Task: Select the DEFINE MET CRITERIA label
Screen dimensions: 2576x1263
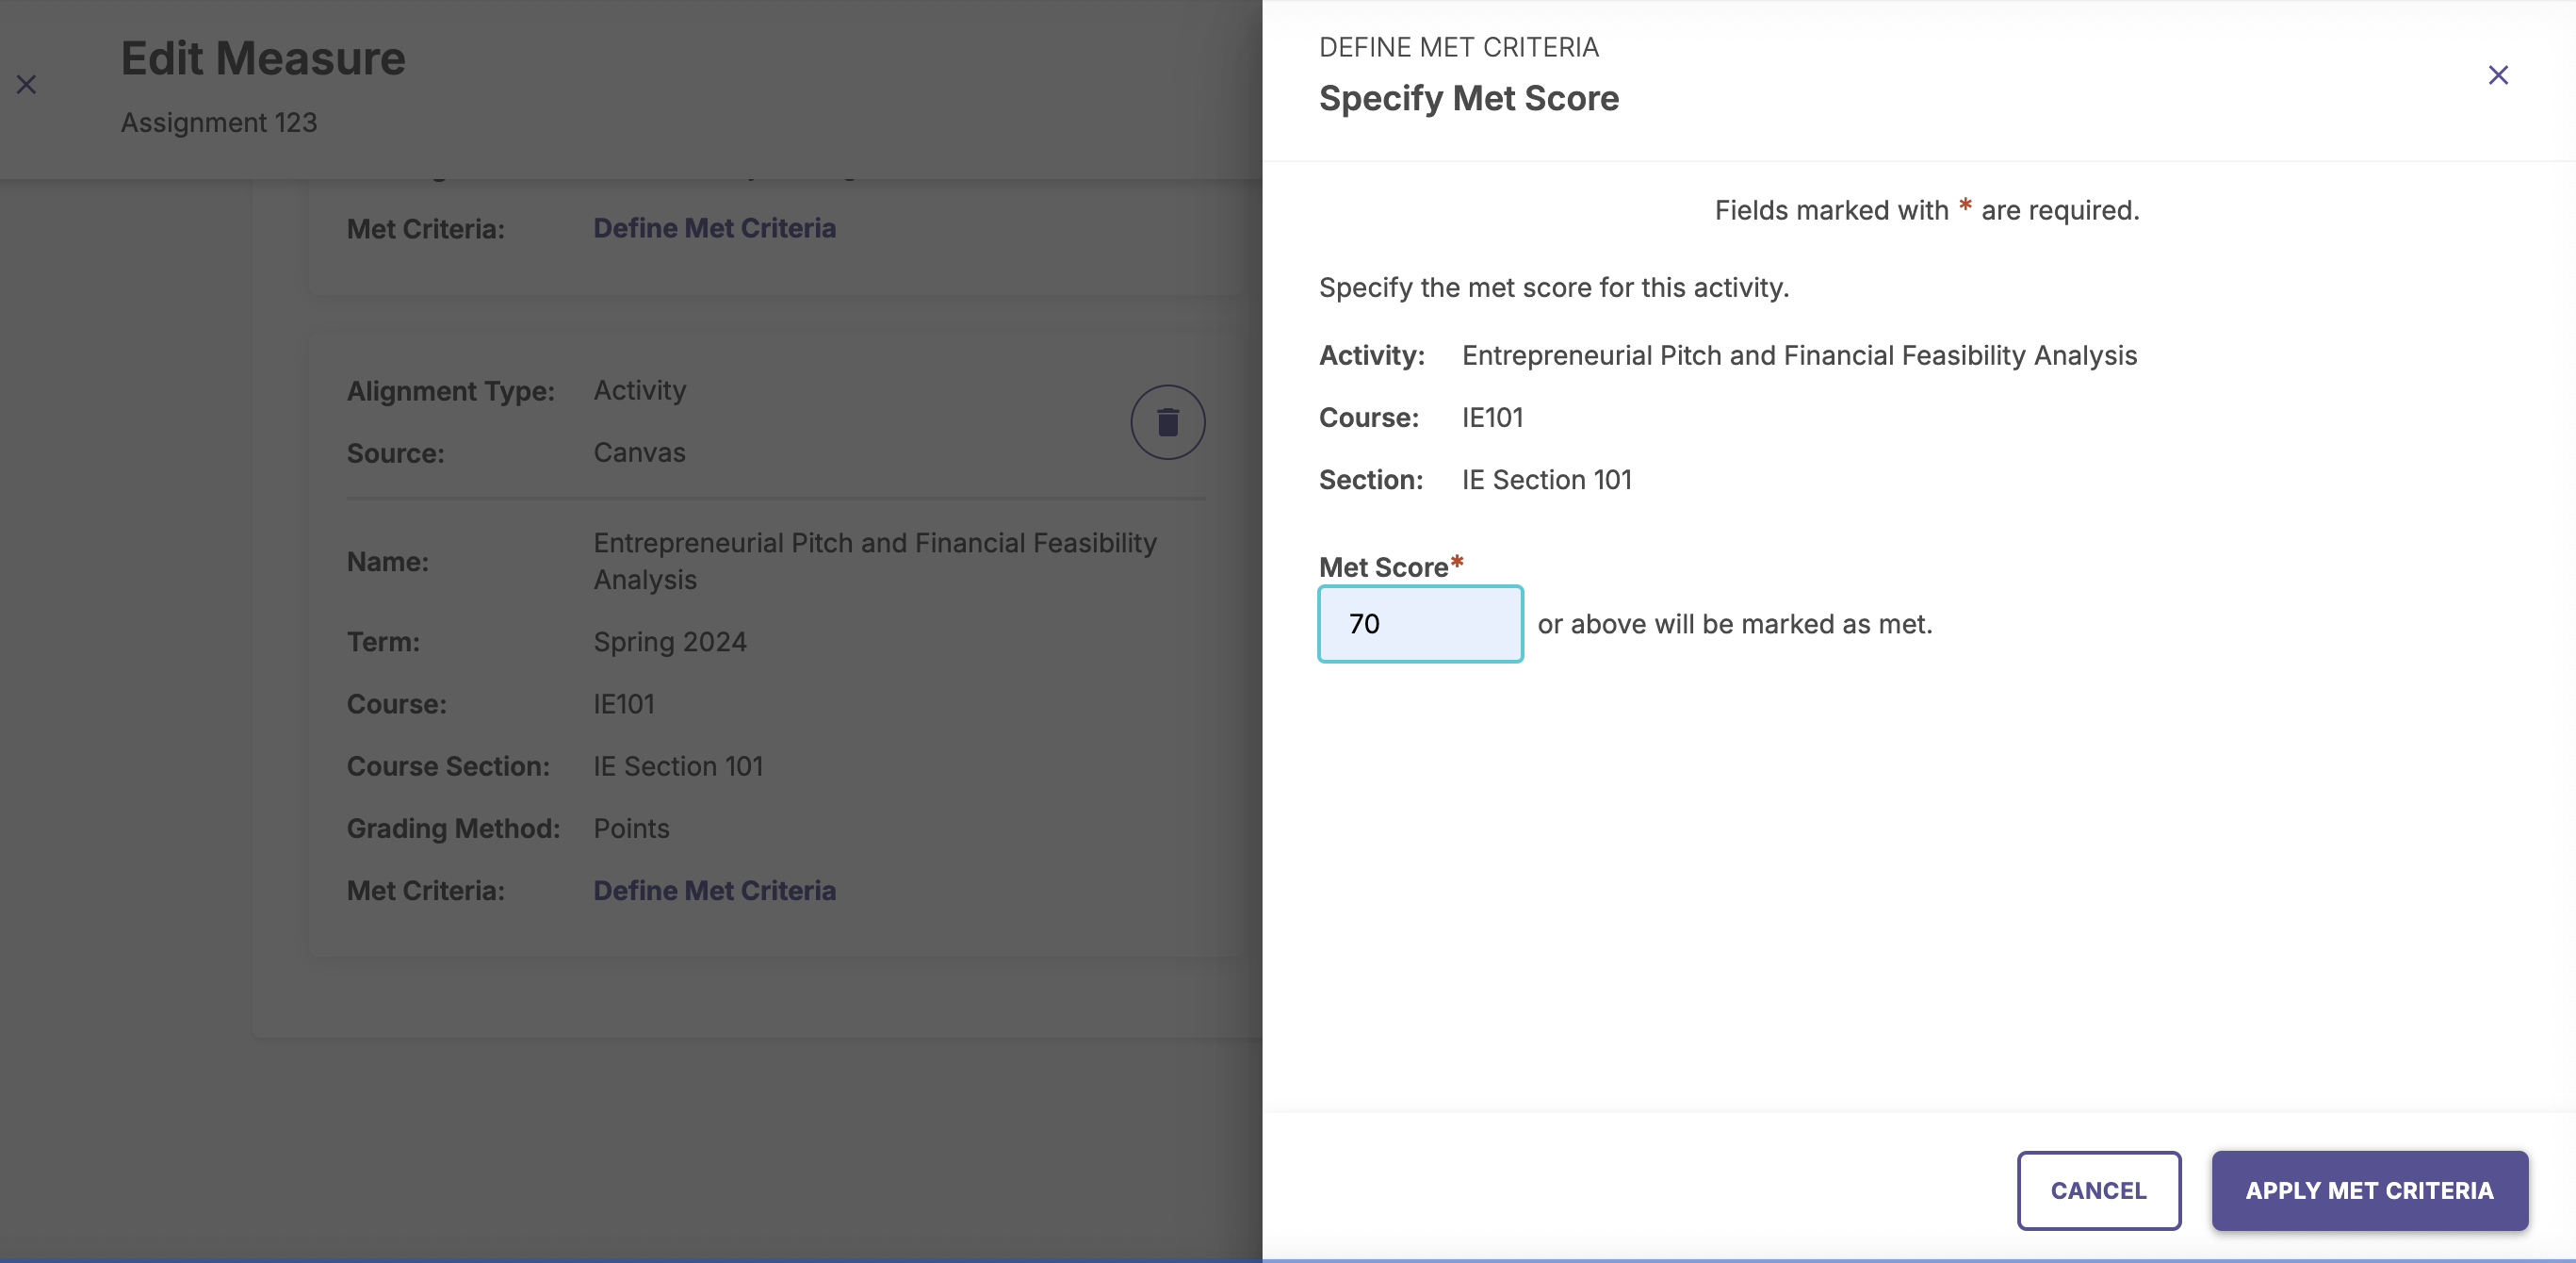Action: [x=1458, y=47]
